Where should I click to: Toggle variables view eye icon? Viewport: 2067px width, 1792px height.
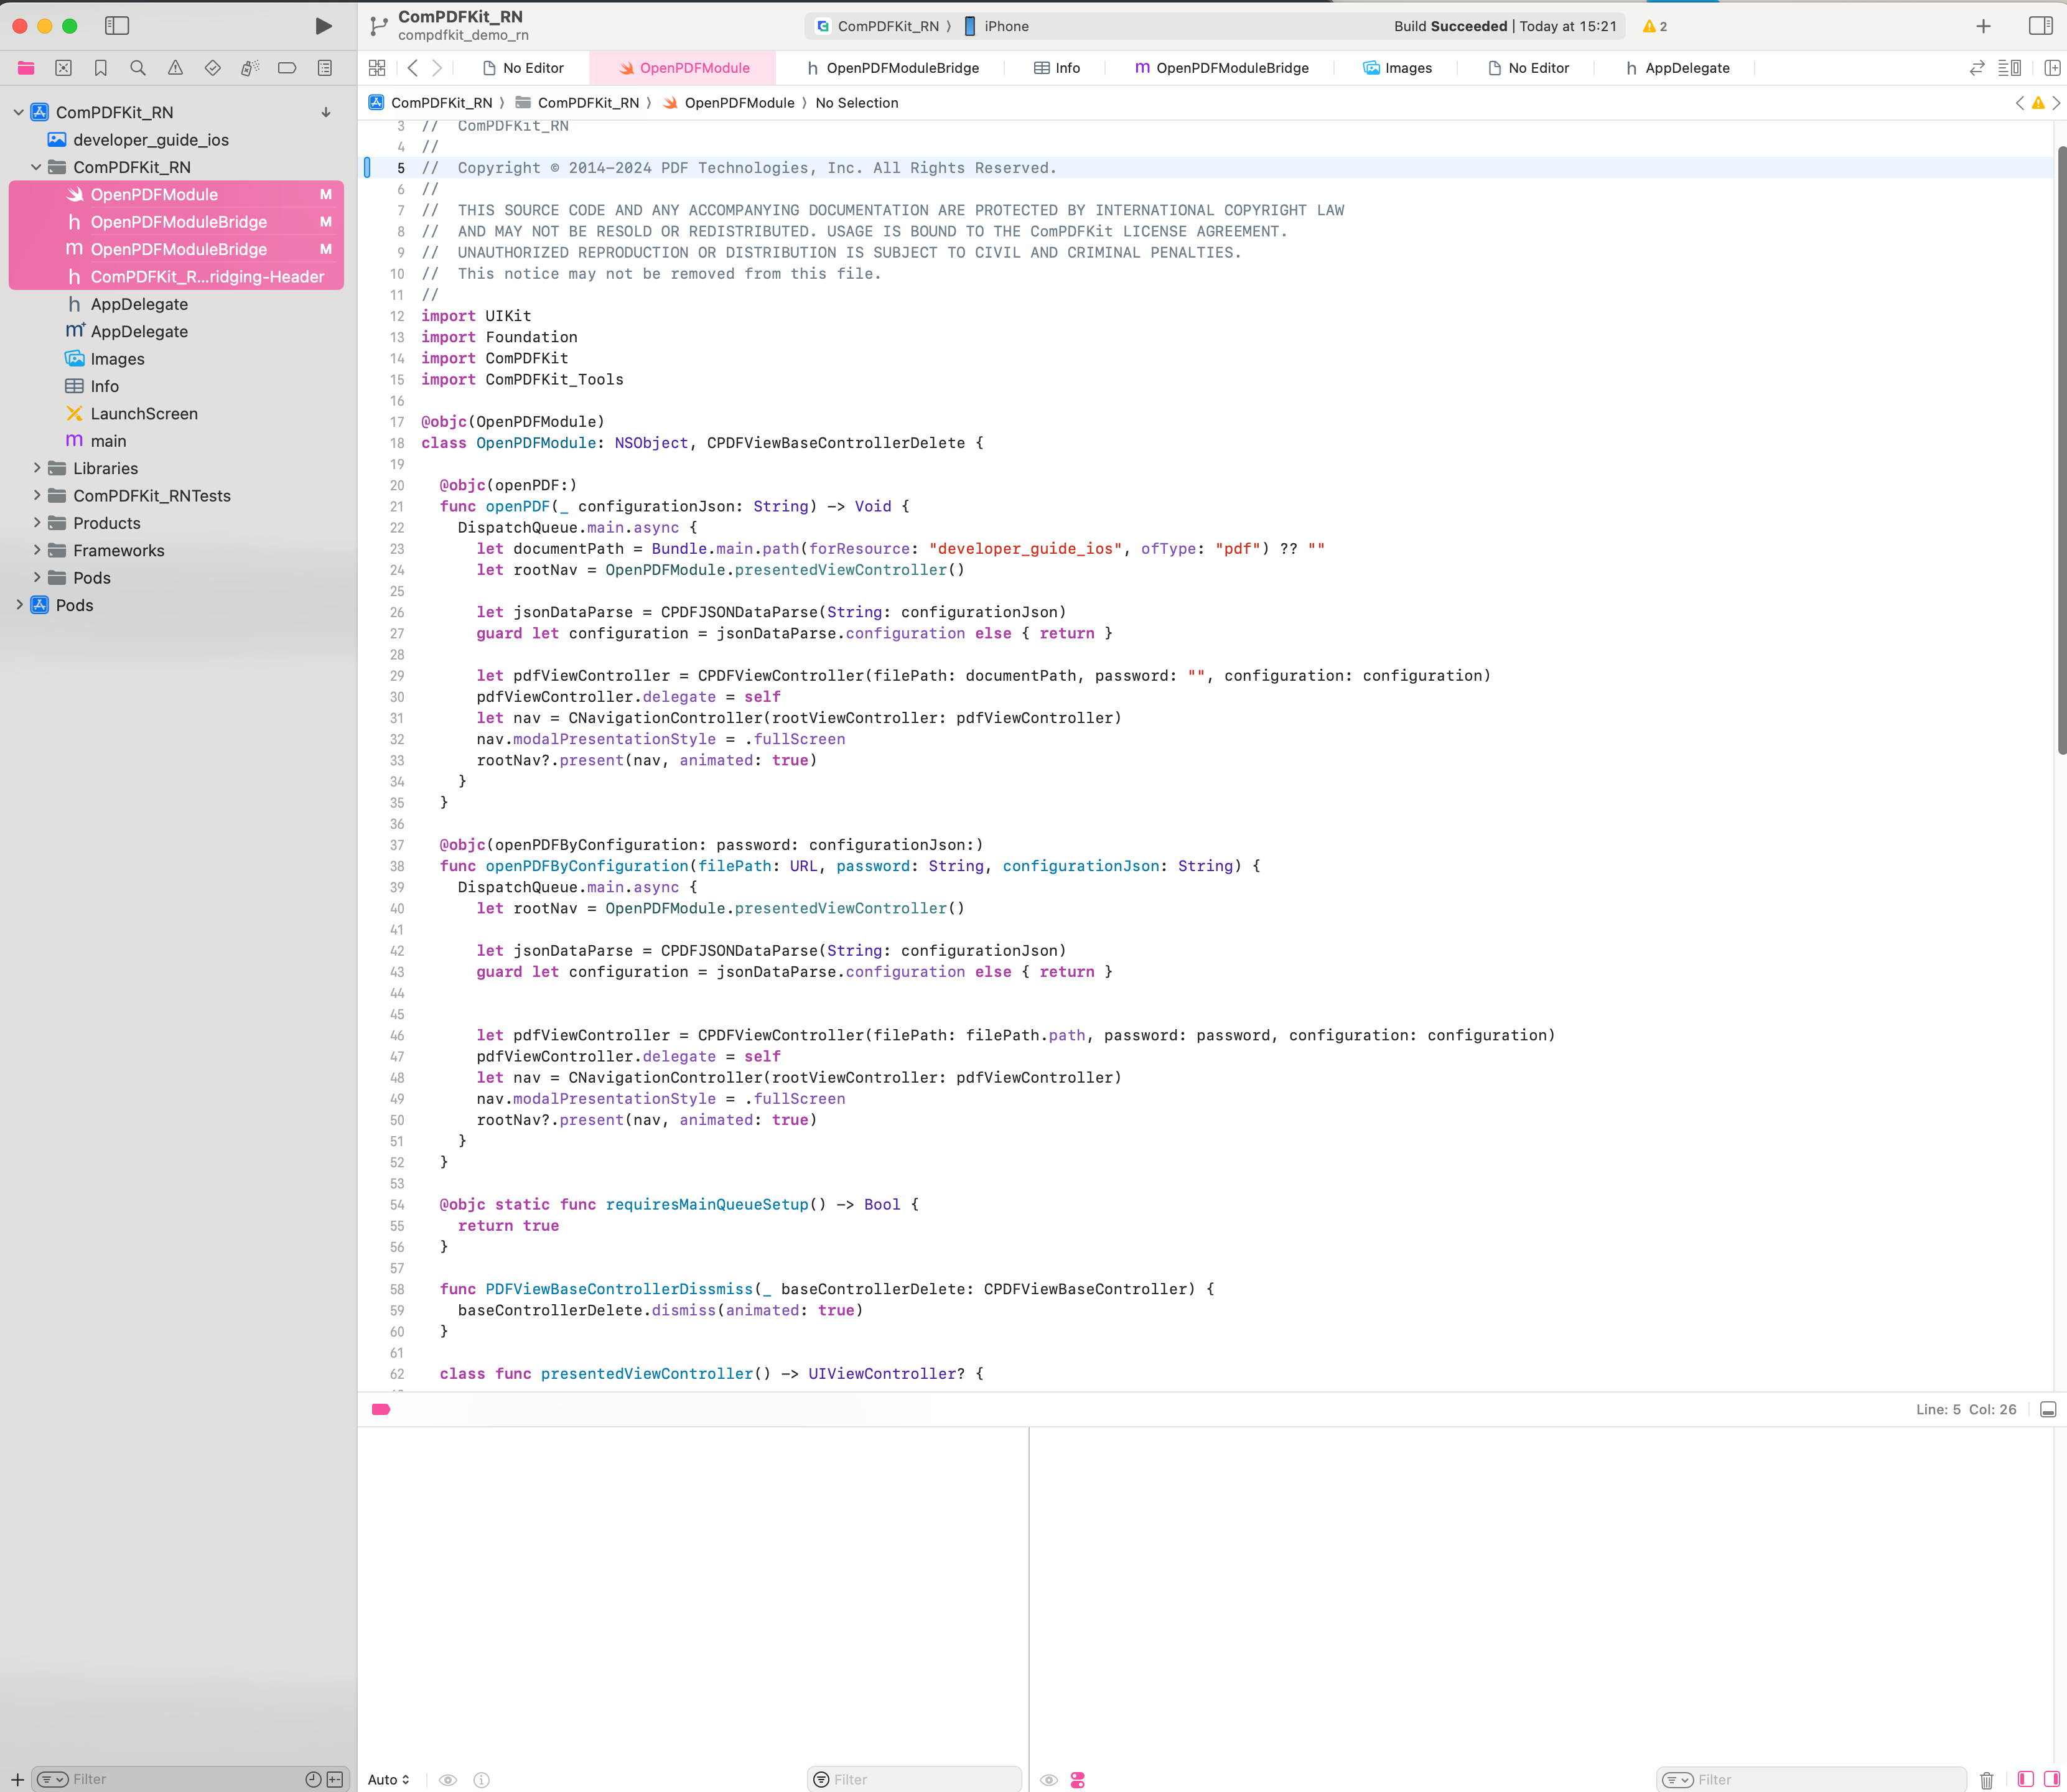(448, 1780)
